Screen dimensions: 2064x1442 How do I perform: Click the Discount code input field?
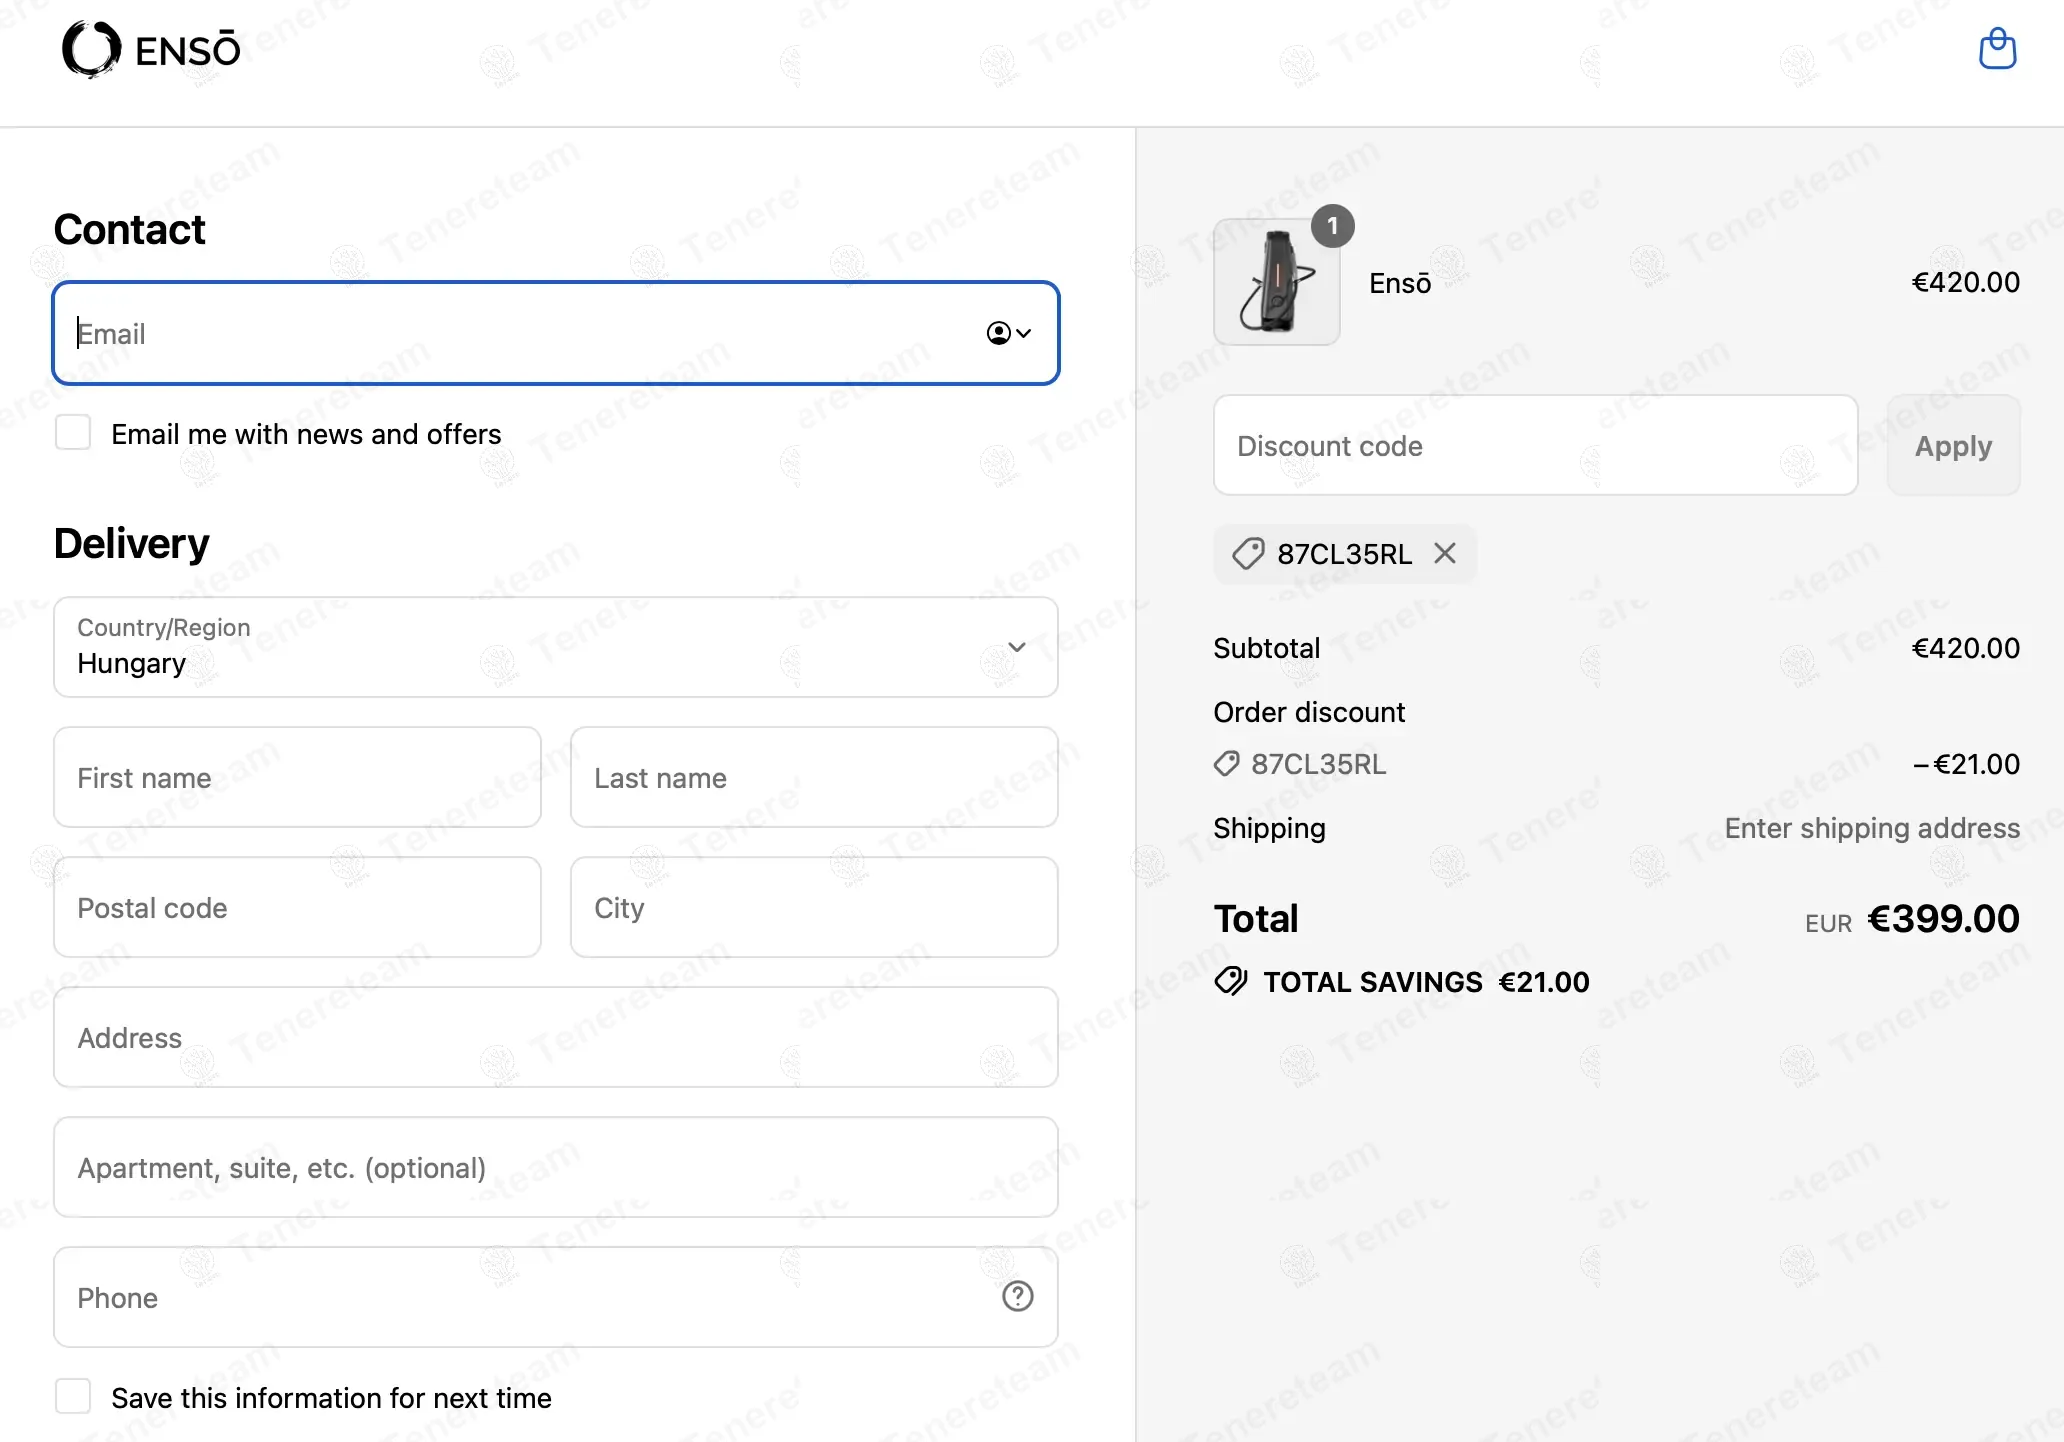point(1535,445)
